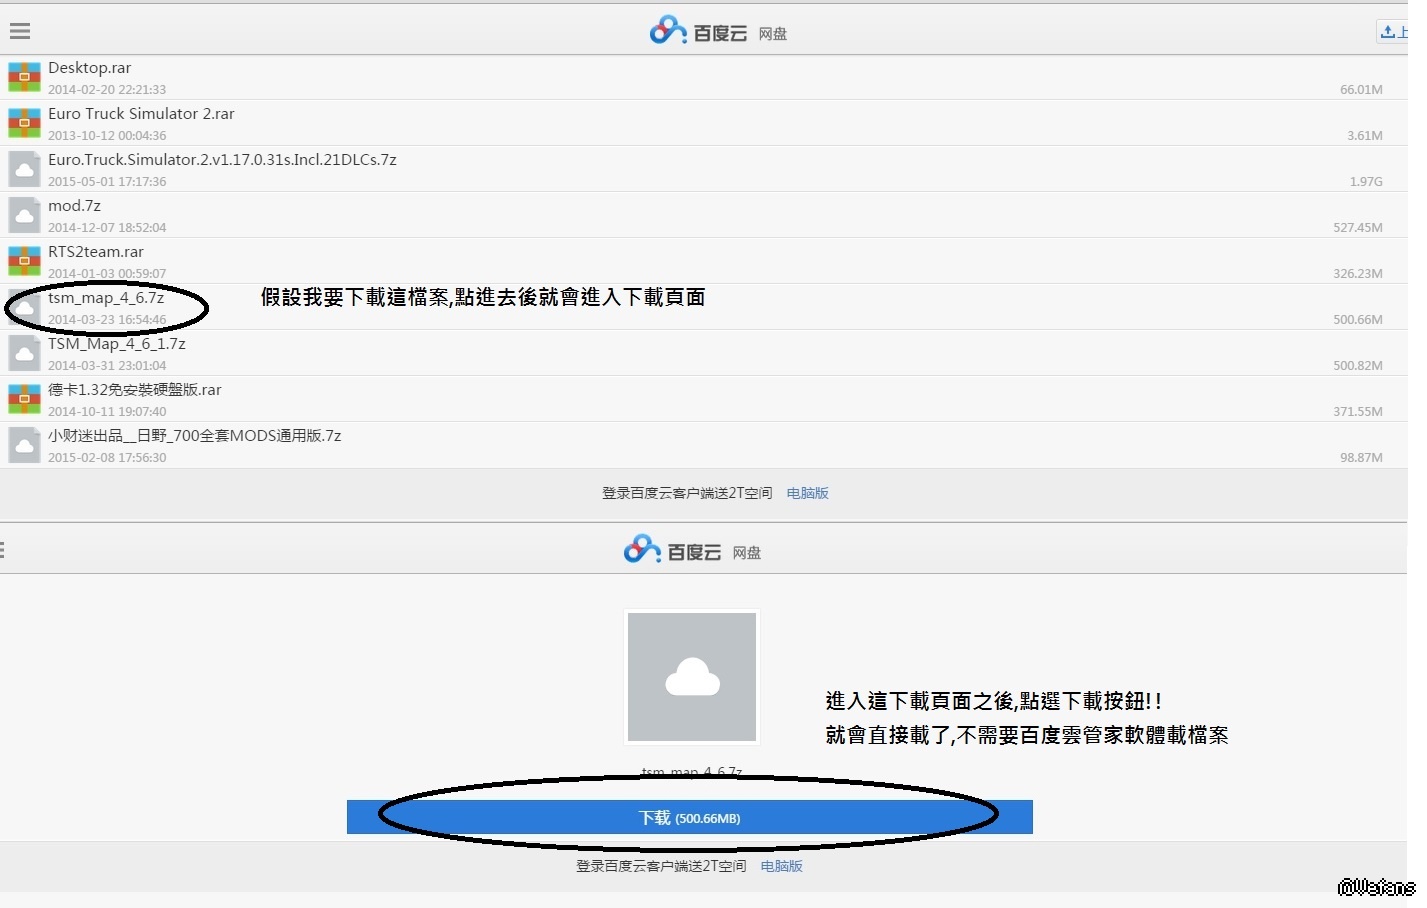The image size is (1427, 908).
Task: Open the file Desktop.rar
Action: click(90, 68)
